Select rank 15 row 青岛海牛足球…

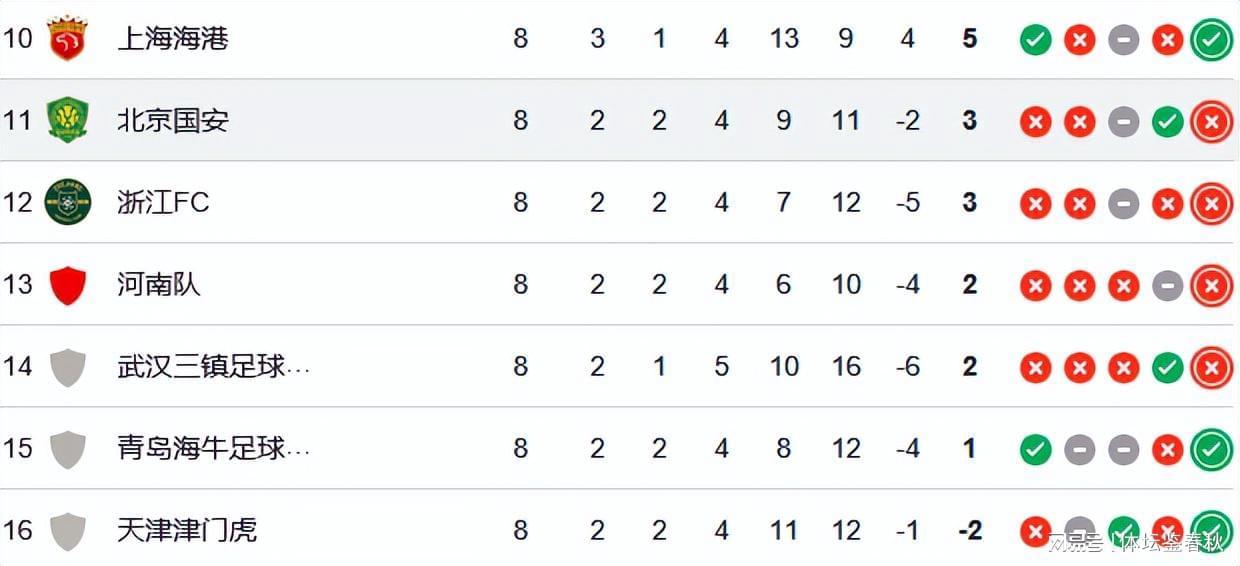pyautogui.click(x=620, y=448)
